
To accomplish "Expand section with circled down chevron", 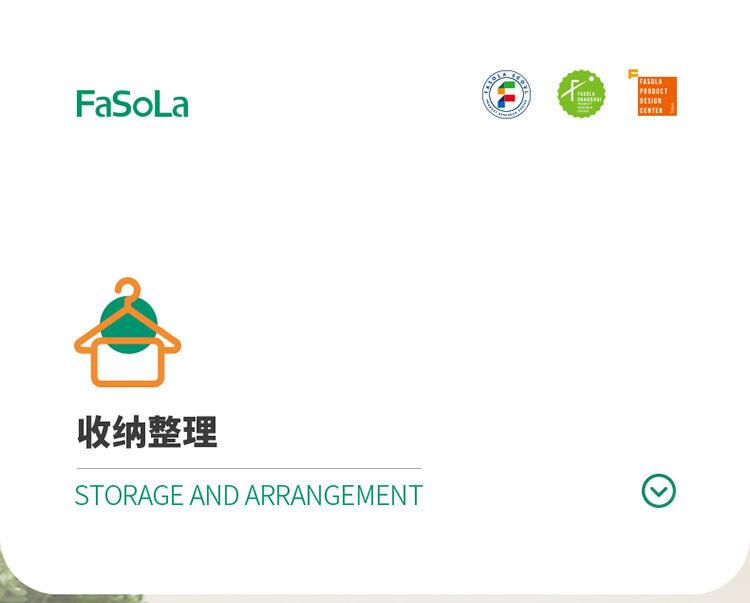I will 659,491.
